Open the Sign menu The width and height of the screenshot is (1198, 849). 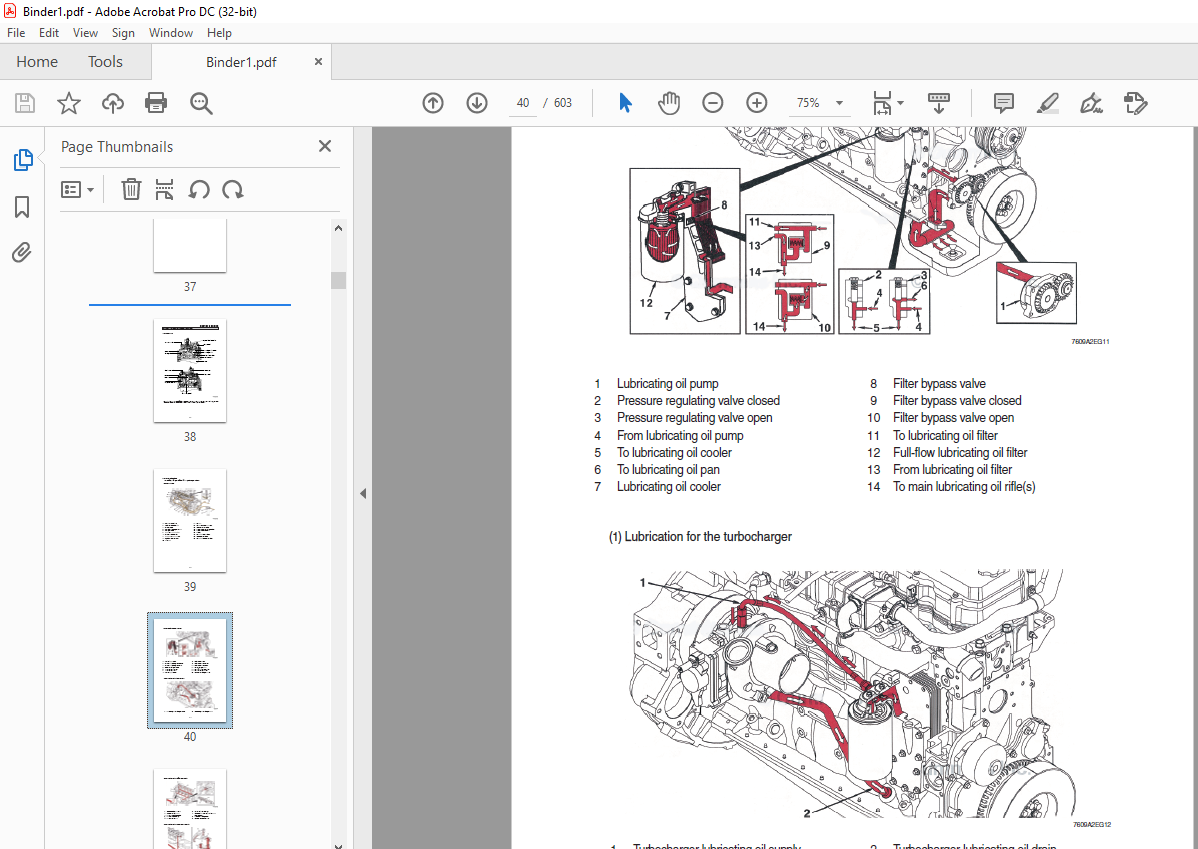123,33
